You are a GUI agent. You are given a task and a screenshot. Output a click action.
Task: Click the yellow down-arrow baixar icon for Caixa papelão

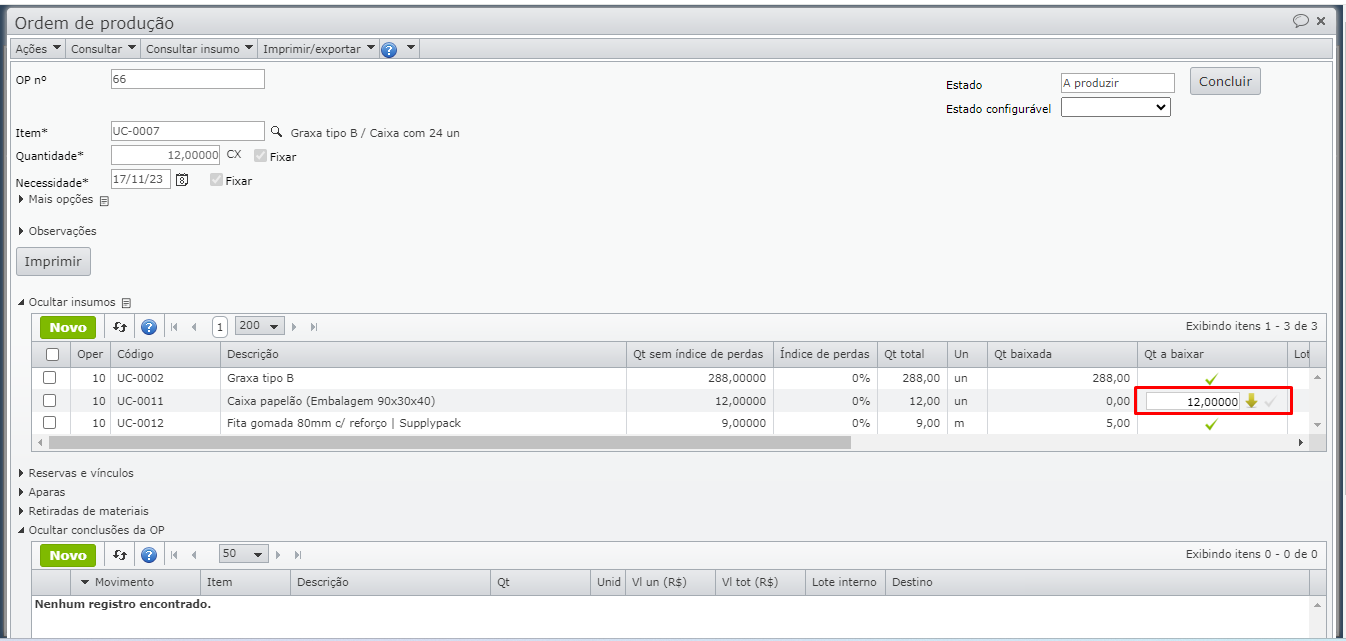pos(1251,401)
